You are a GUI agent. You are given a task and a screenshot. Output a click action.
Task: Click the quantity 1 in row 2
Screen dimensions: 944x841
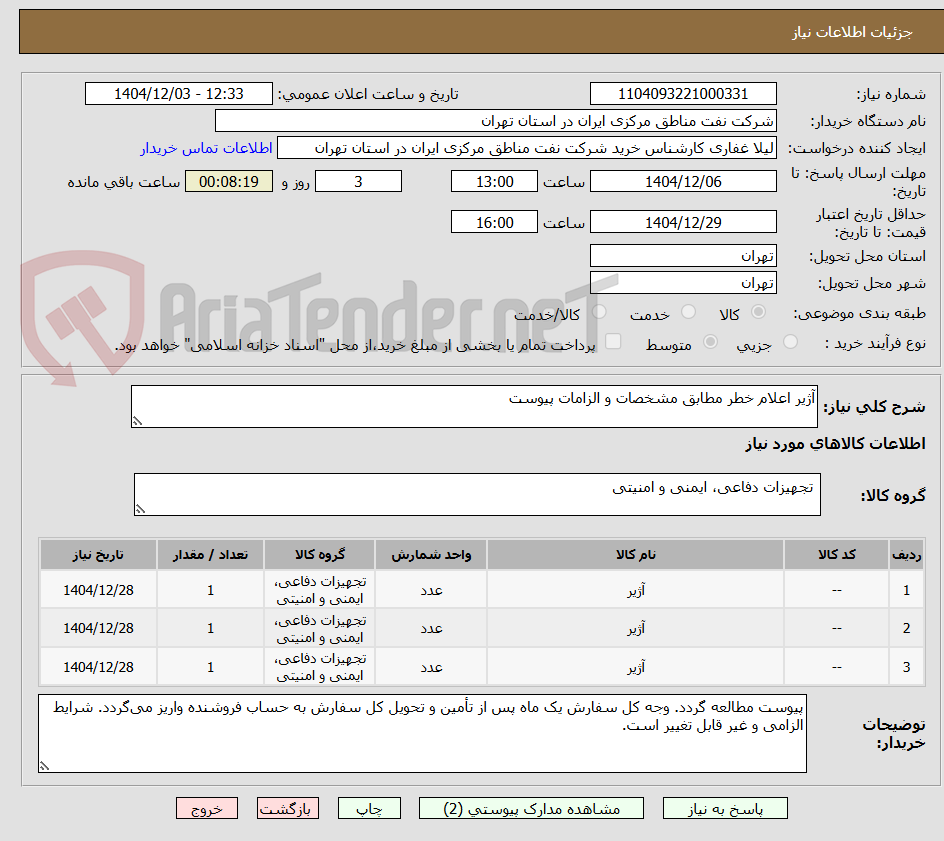(211, 628)
